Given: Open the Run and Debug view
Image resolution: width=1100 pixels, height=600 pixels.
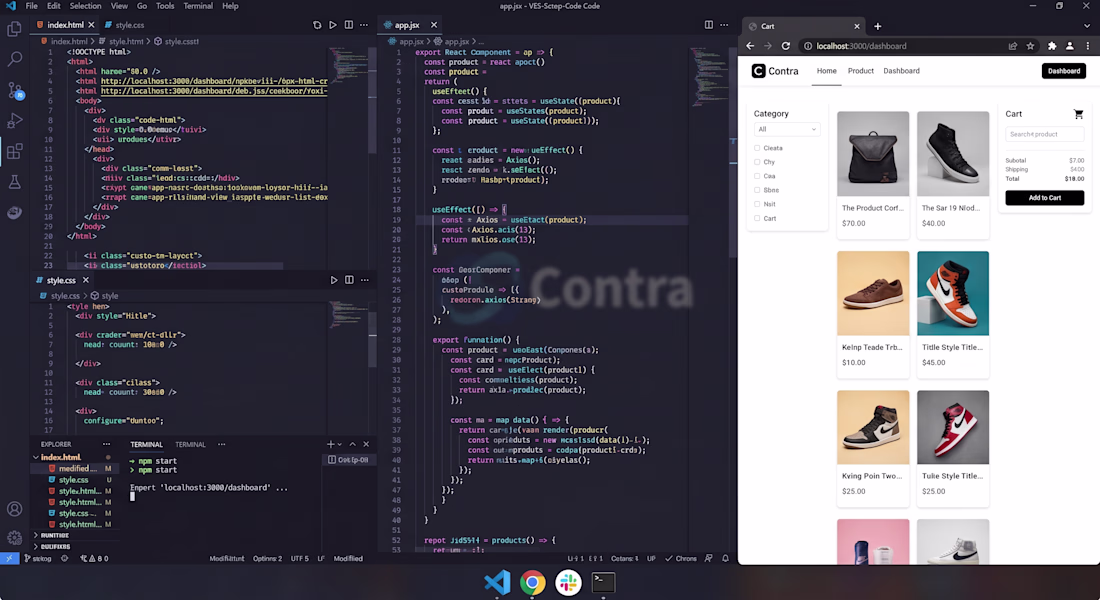Looking at the screenshot, I should 14,121.
